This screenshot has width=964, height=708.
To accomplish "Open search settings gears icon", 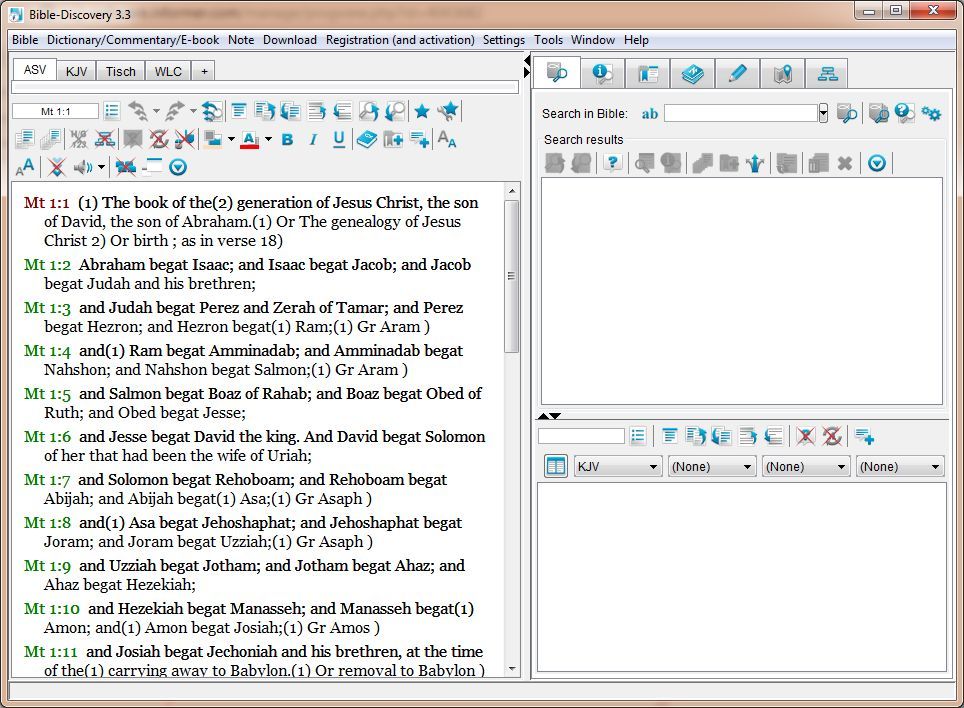I will (931, 114).
